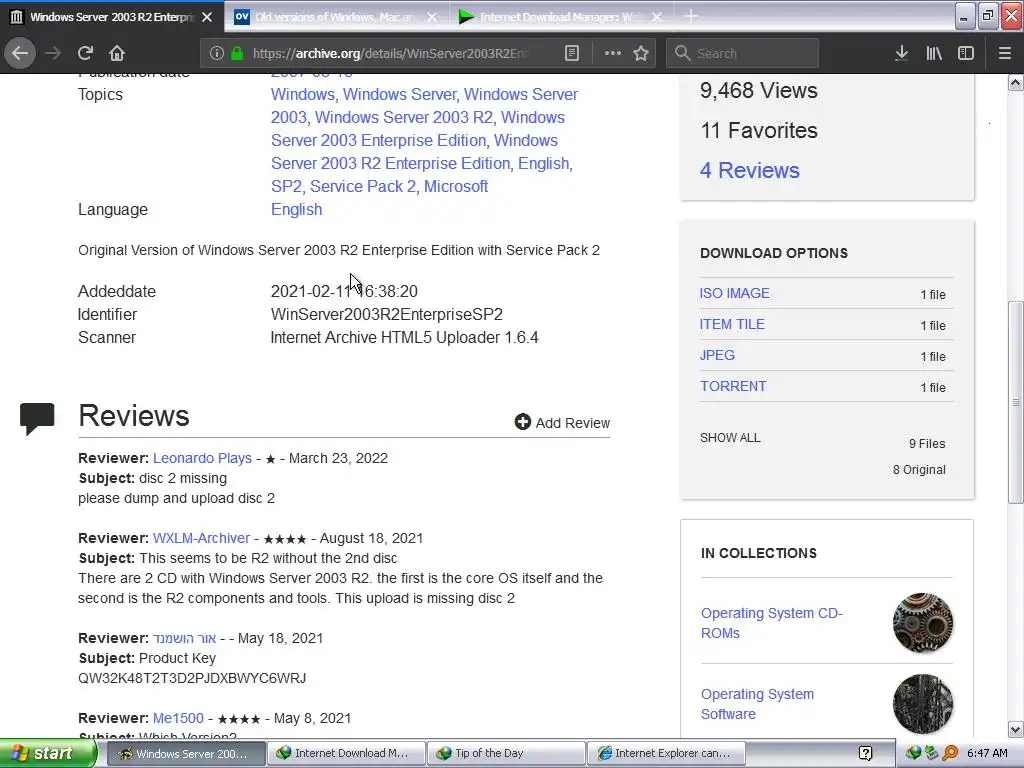The image size is (1024, 768).
Task: Open the JPEG download option
Action: coord(717,355)
